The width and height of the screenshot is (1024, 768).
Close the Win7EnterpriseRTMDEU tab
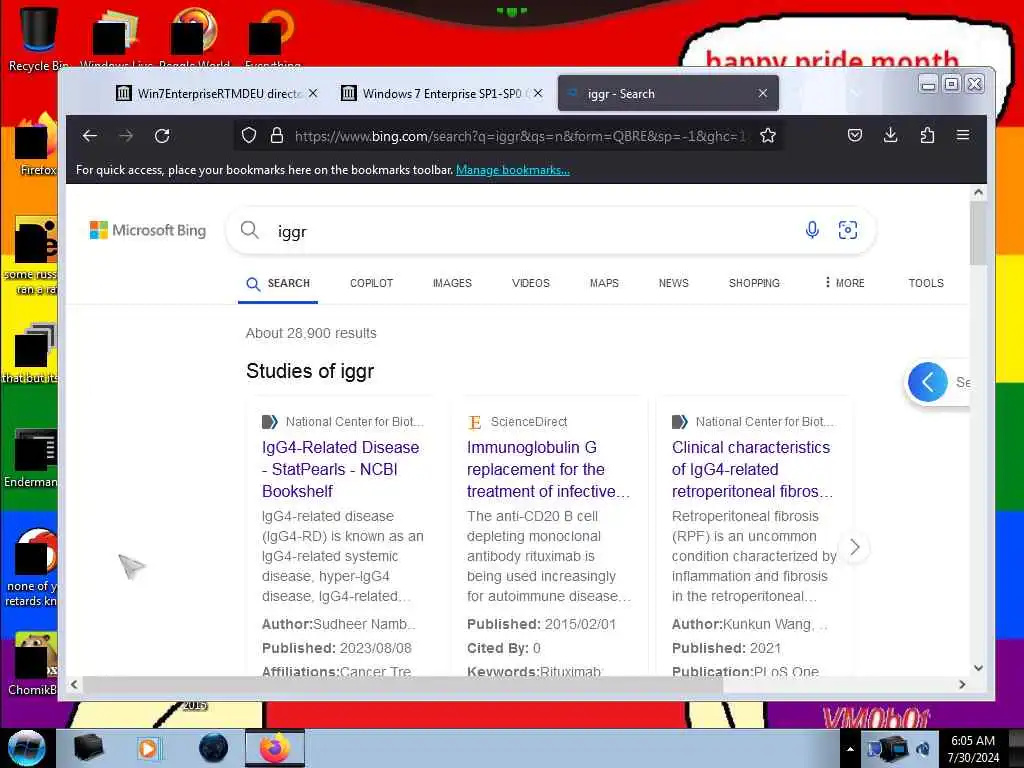313,93
